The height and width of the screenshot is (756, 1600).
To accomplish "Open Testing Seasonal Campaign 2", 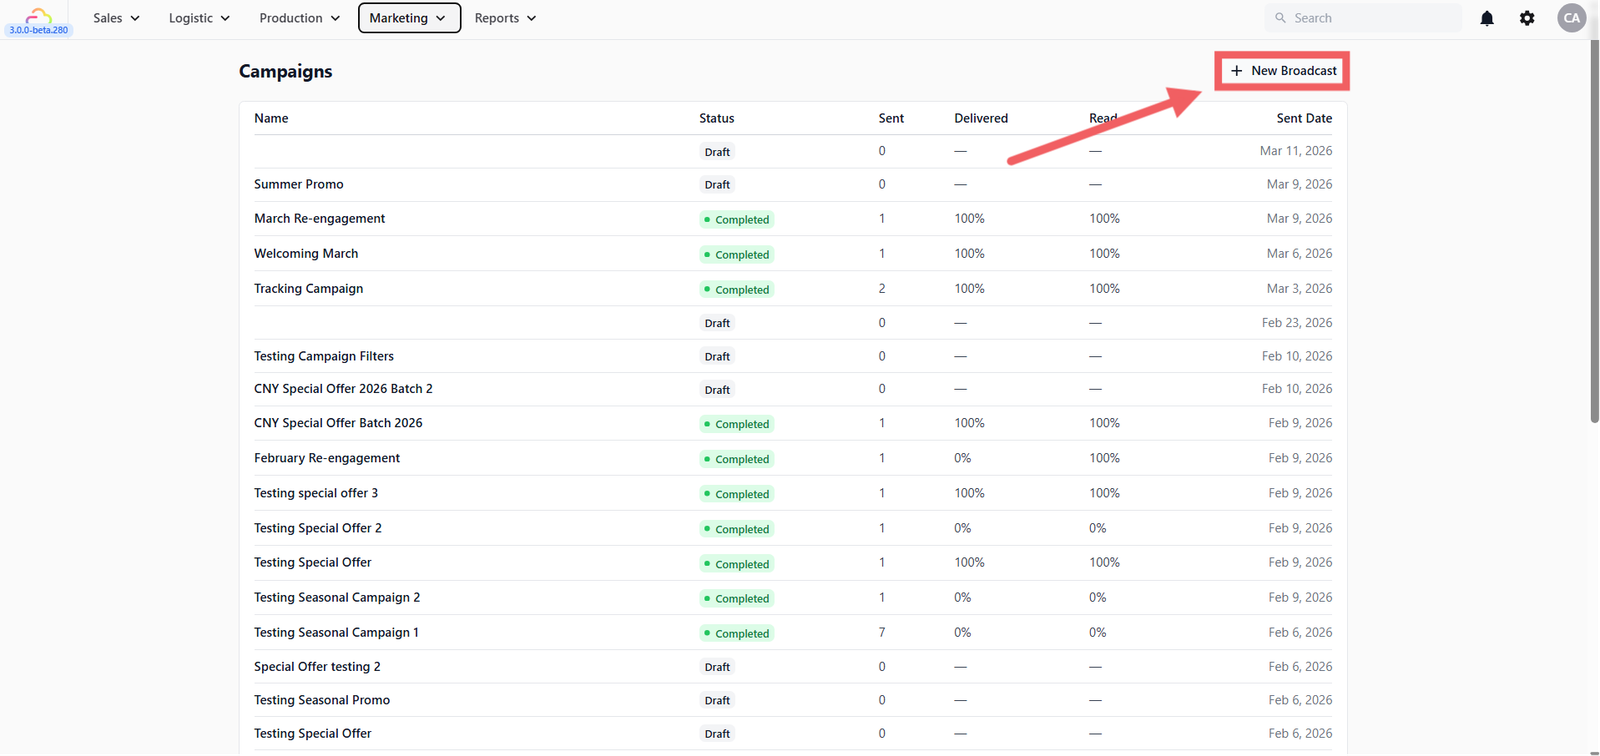I will click(x=337, y=597).
